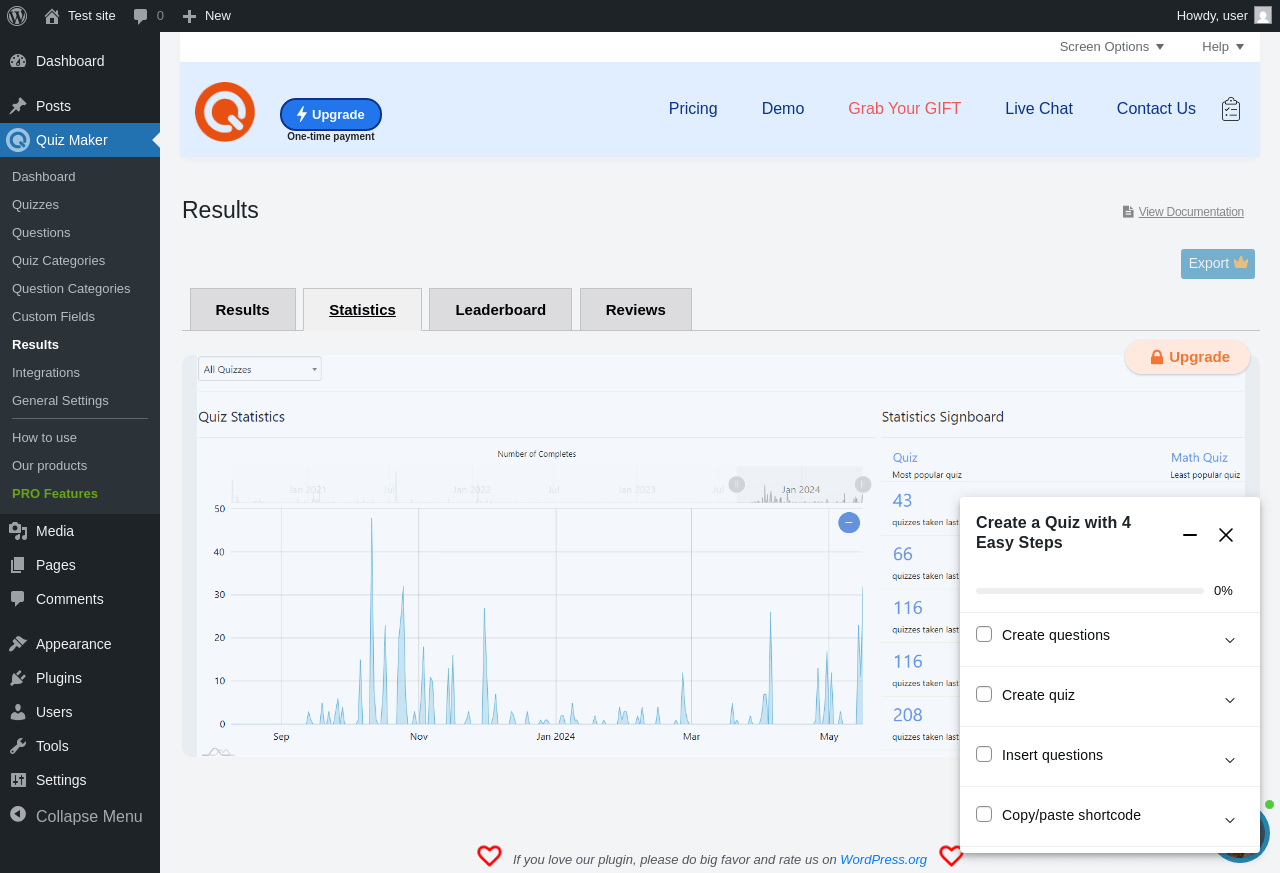Check the Create questions checkbox
The width and height of the screenshot is (1280, 873).
point(984,634)
